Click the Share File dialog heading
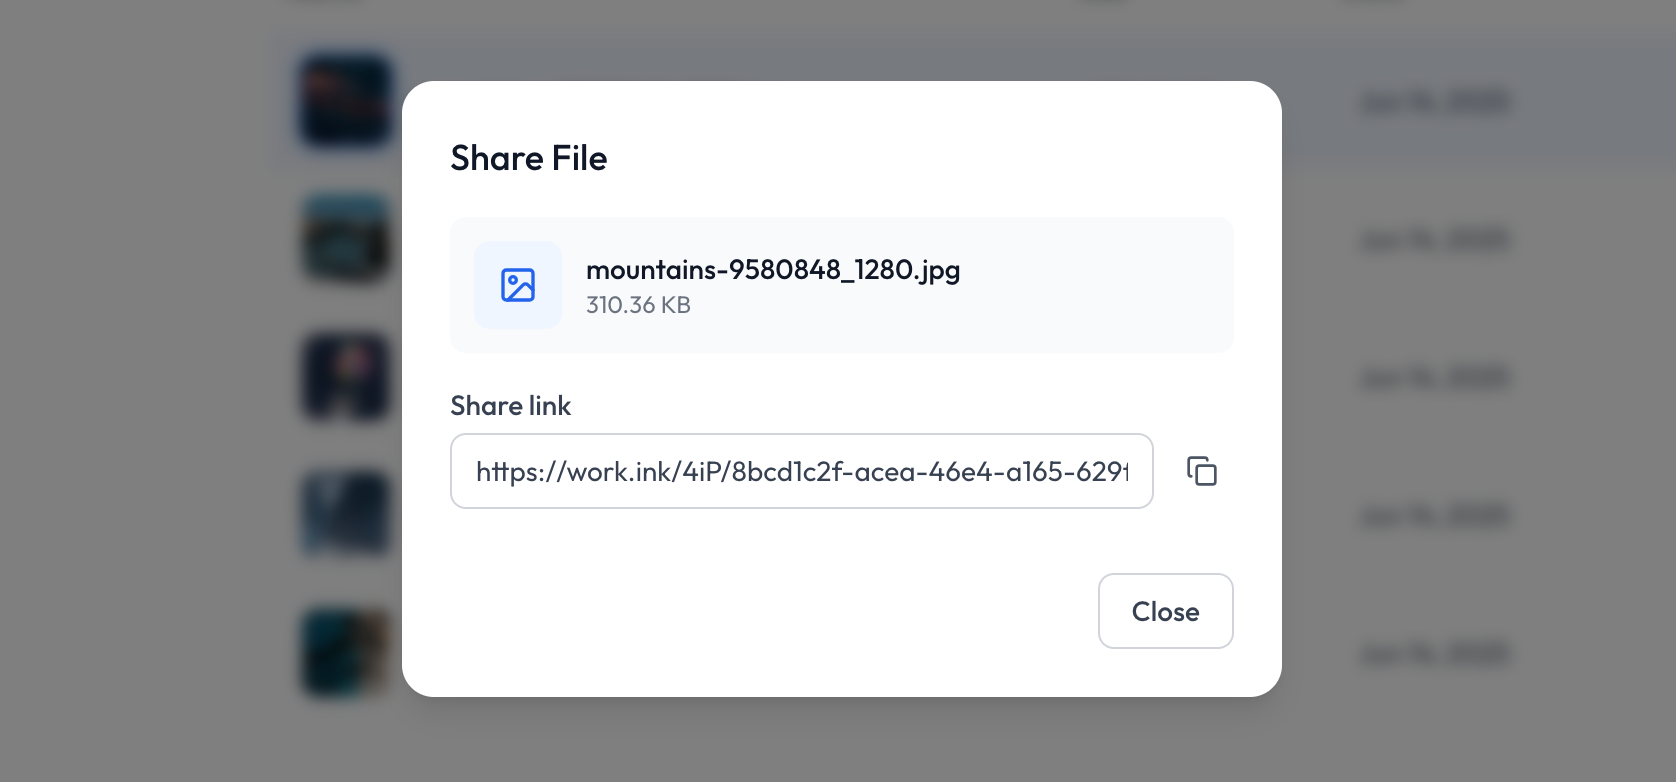 click(529, 158)
